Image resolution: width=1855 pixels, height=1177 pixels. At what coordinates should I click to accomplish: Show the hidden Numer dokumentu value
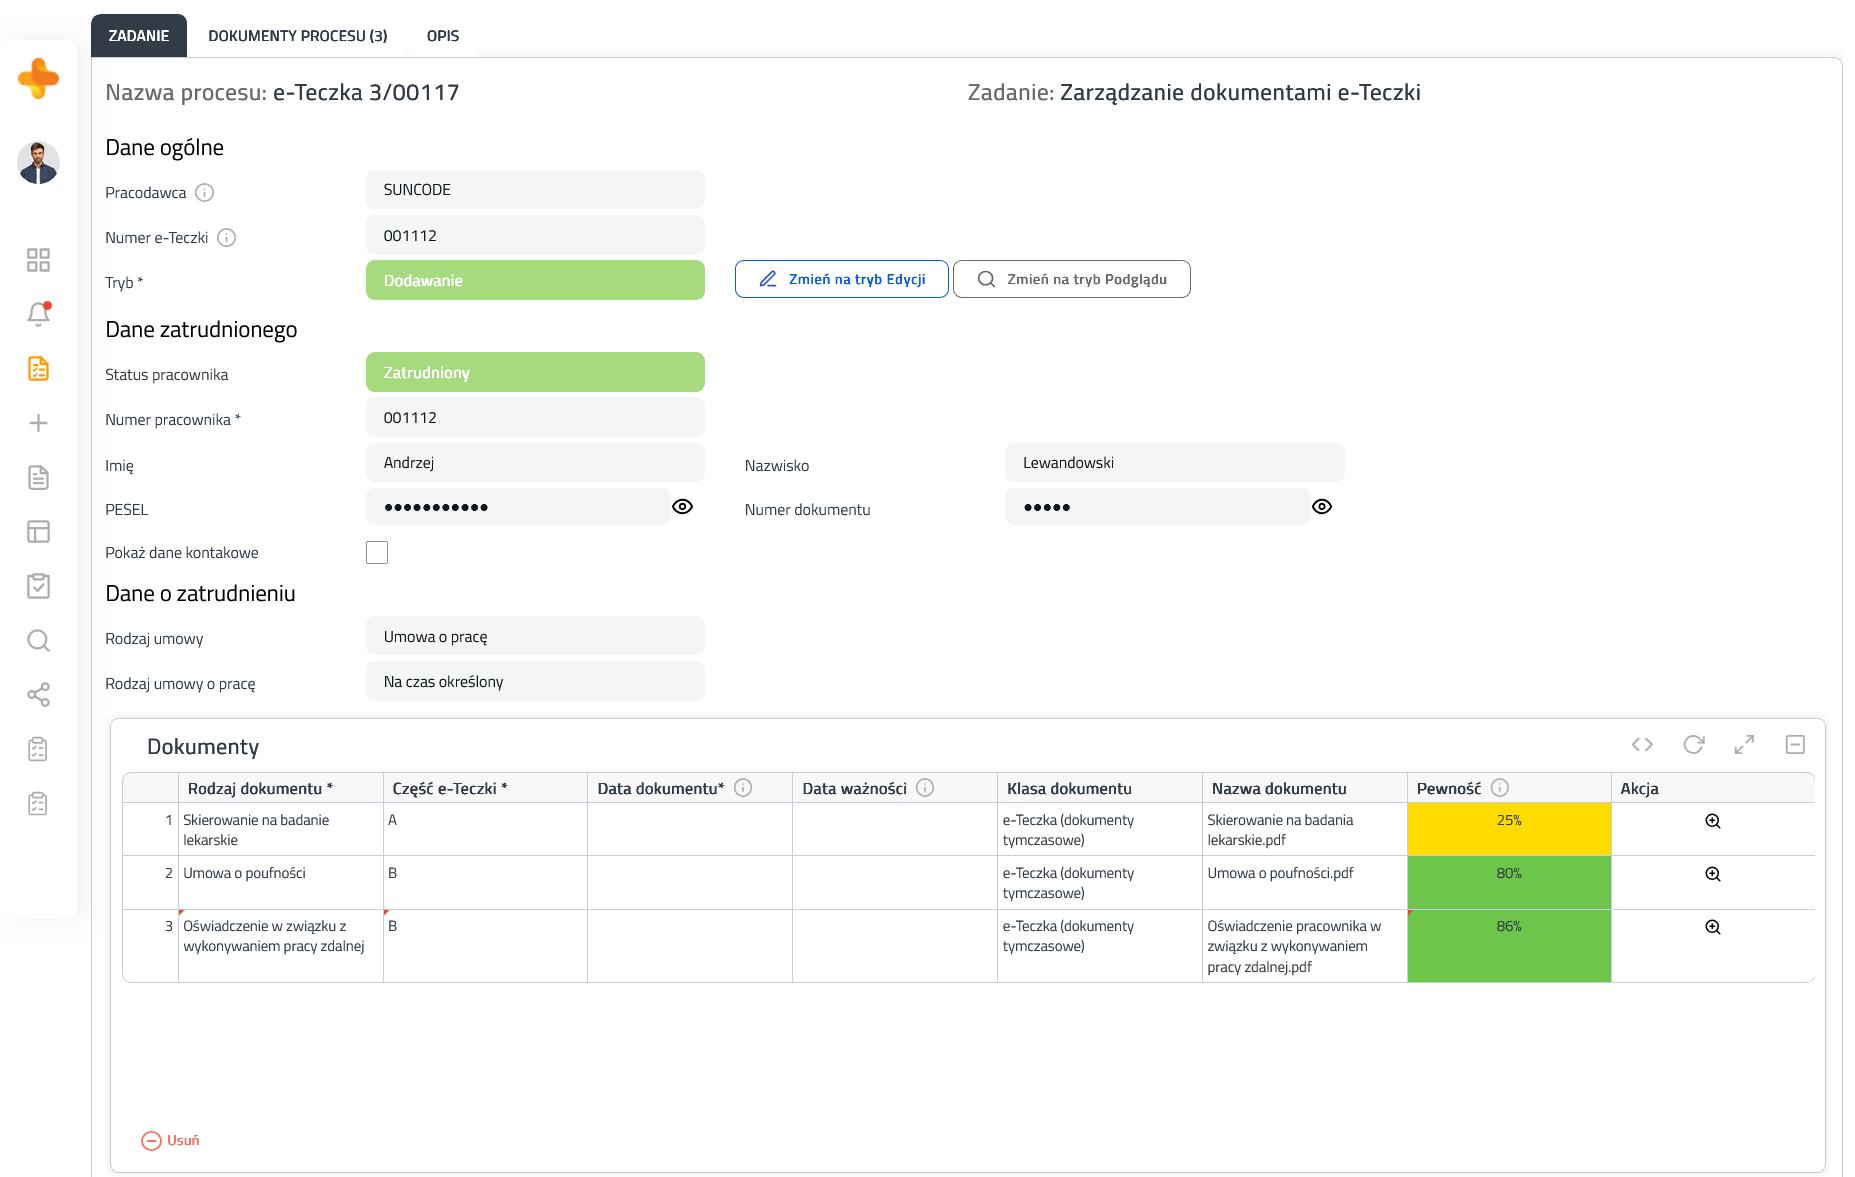point(1321,507)
